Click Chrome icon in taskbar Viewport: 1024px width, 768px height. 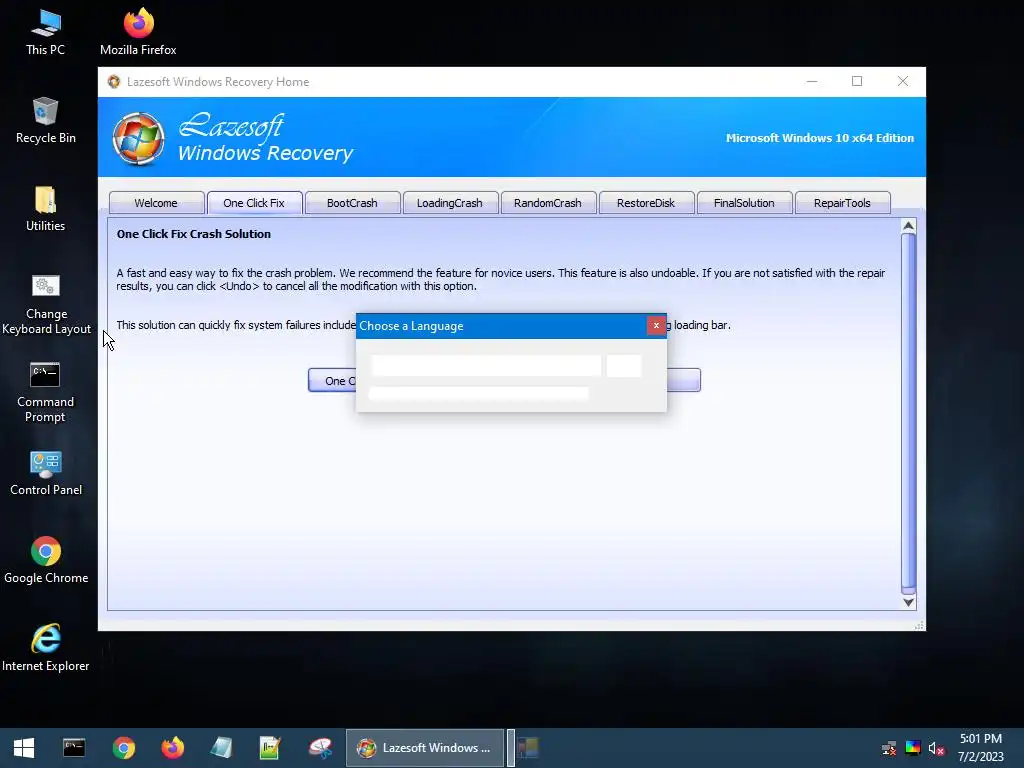pyautogui.click(x=123, y=748)
